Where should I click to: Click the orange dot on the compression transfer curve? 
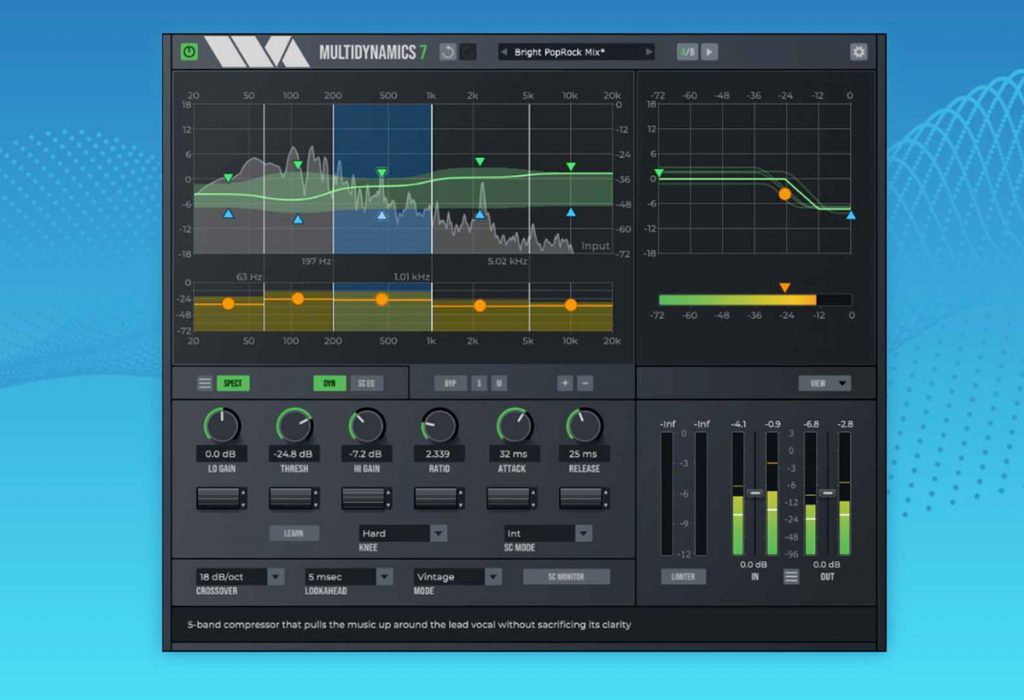pos(785,194)
